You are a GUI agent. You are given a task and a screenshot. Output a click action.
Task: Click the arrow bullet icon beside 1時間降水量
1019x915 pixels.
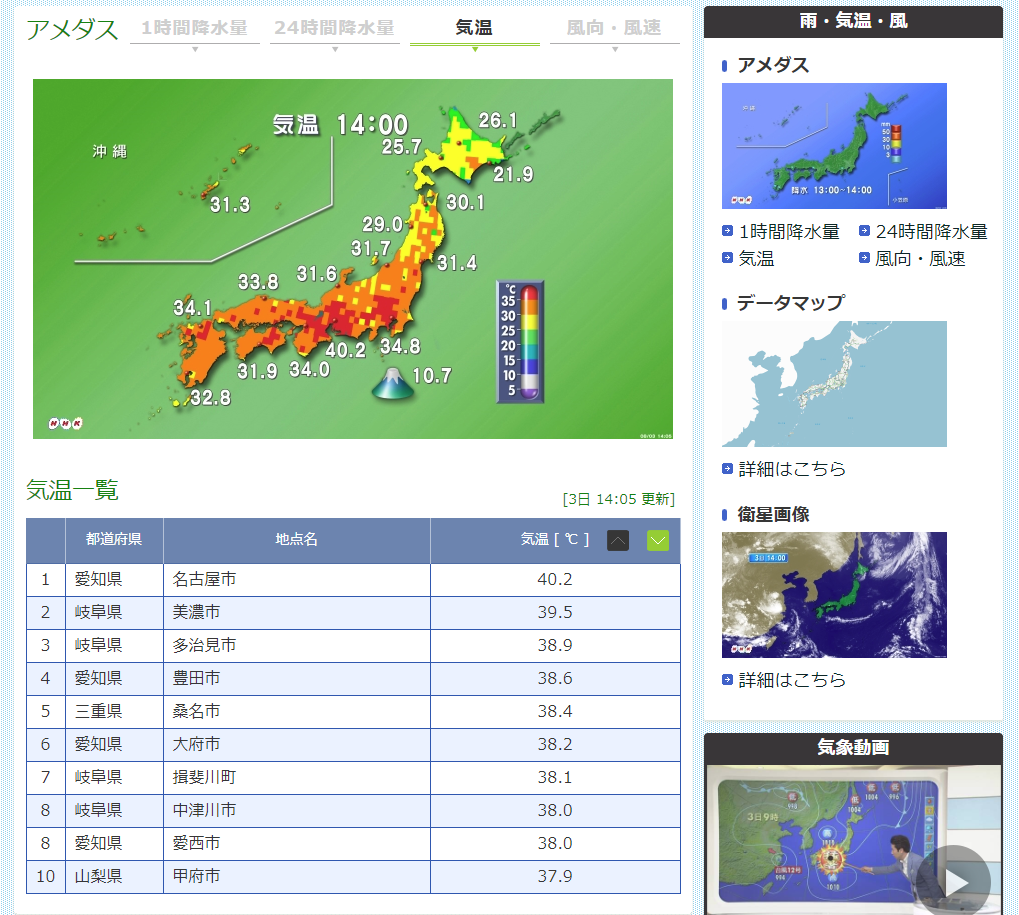pos(727,231)
